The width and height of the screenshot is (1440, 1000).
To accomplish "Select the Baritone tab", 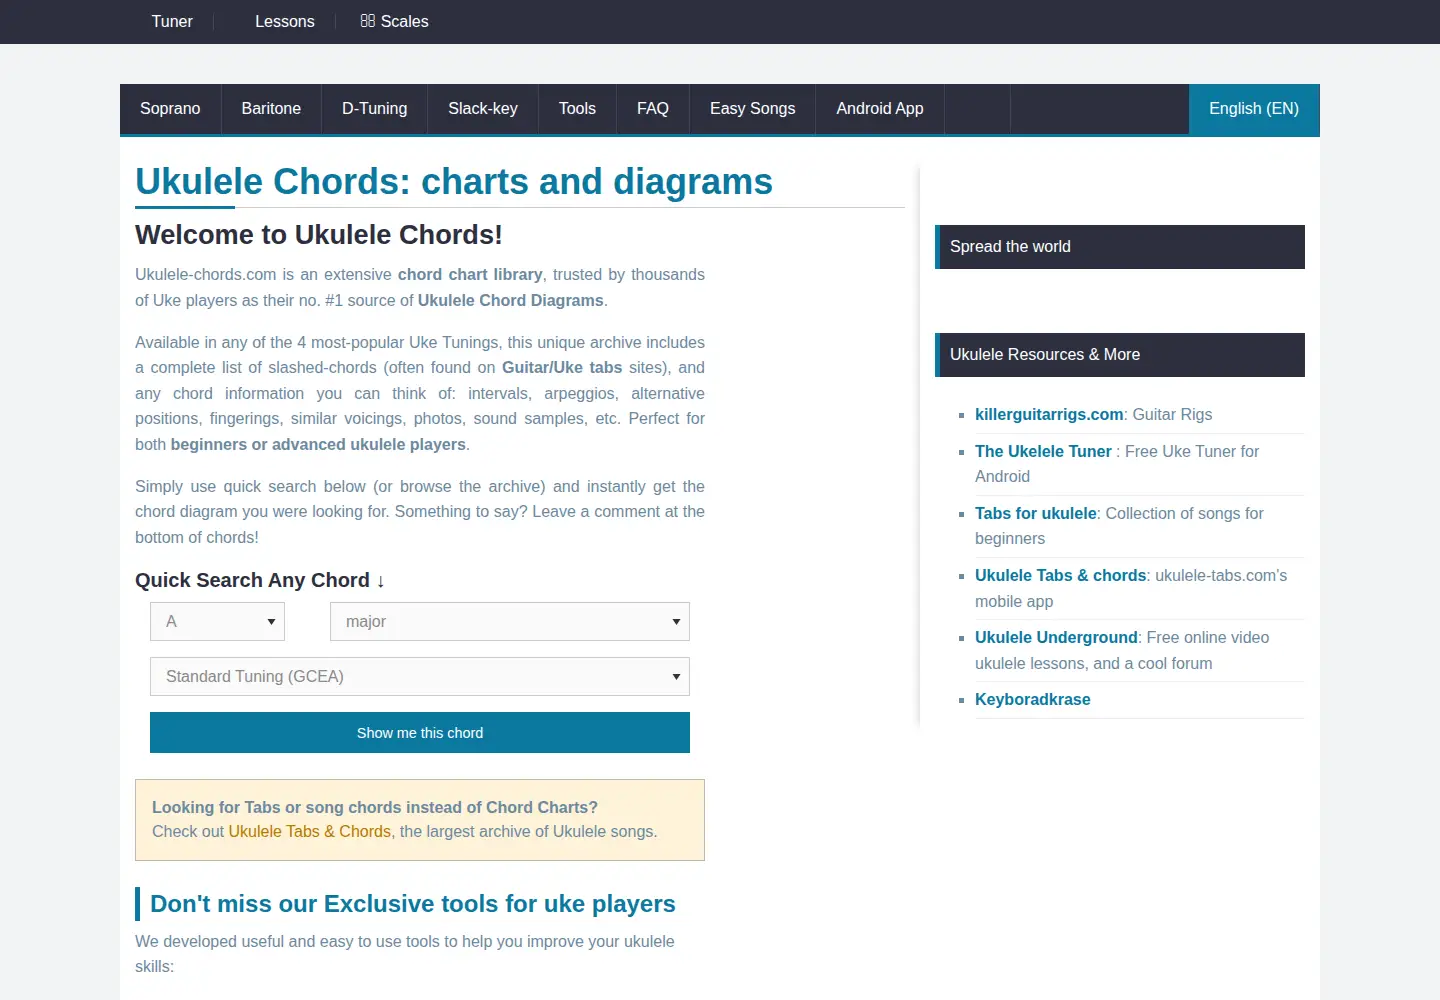I will click(x=271, y=109).
